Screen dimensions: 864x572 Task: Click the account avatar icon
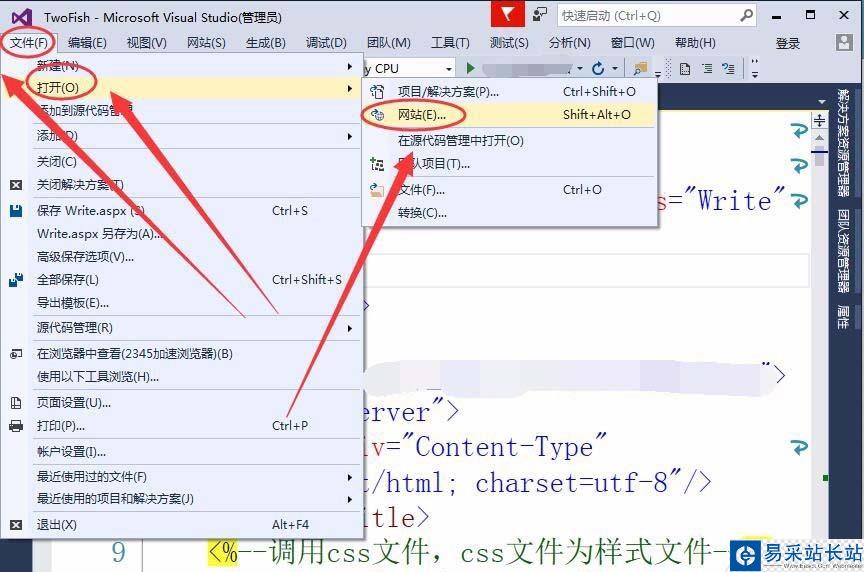click(844, 42)
